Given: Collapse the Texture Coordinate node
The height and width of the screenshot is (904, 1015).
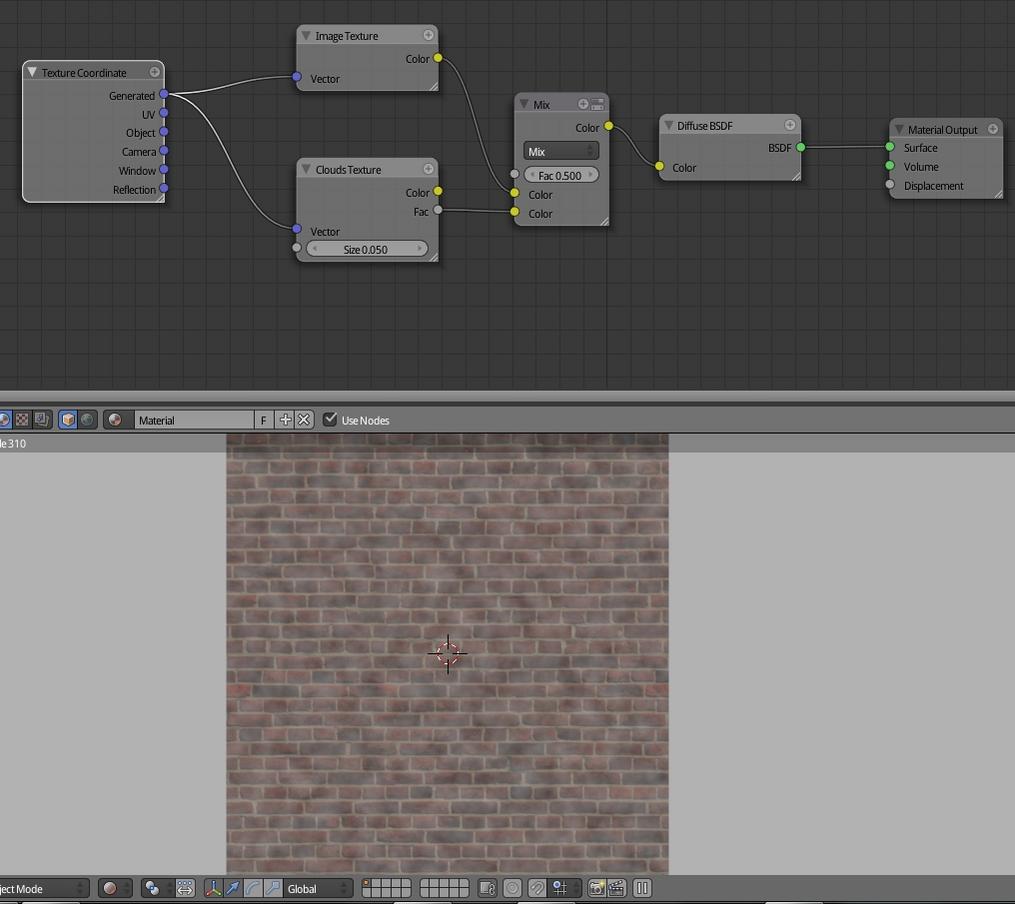Looking at the screenshot, I should (x=32, y=72).
